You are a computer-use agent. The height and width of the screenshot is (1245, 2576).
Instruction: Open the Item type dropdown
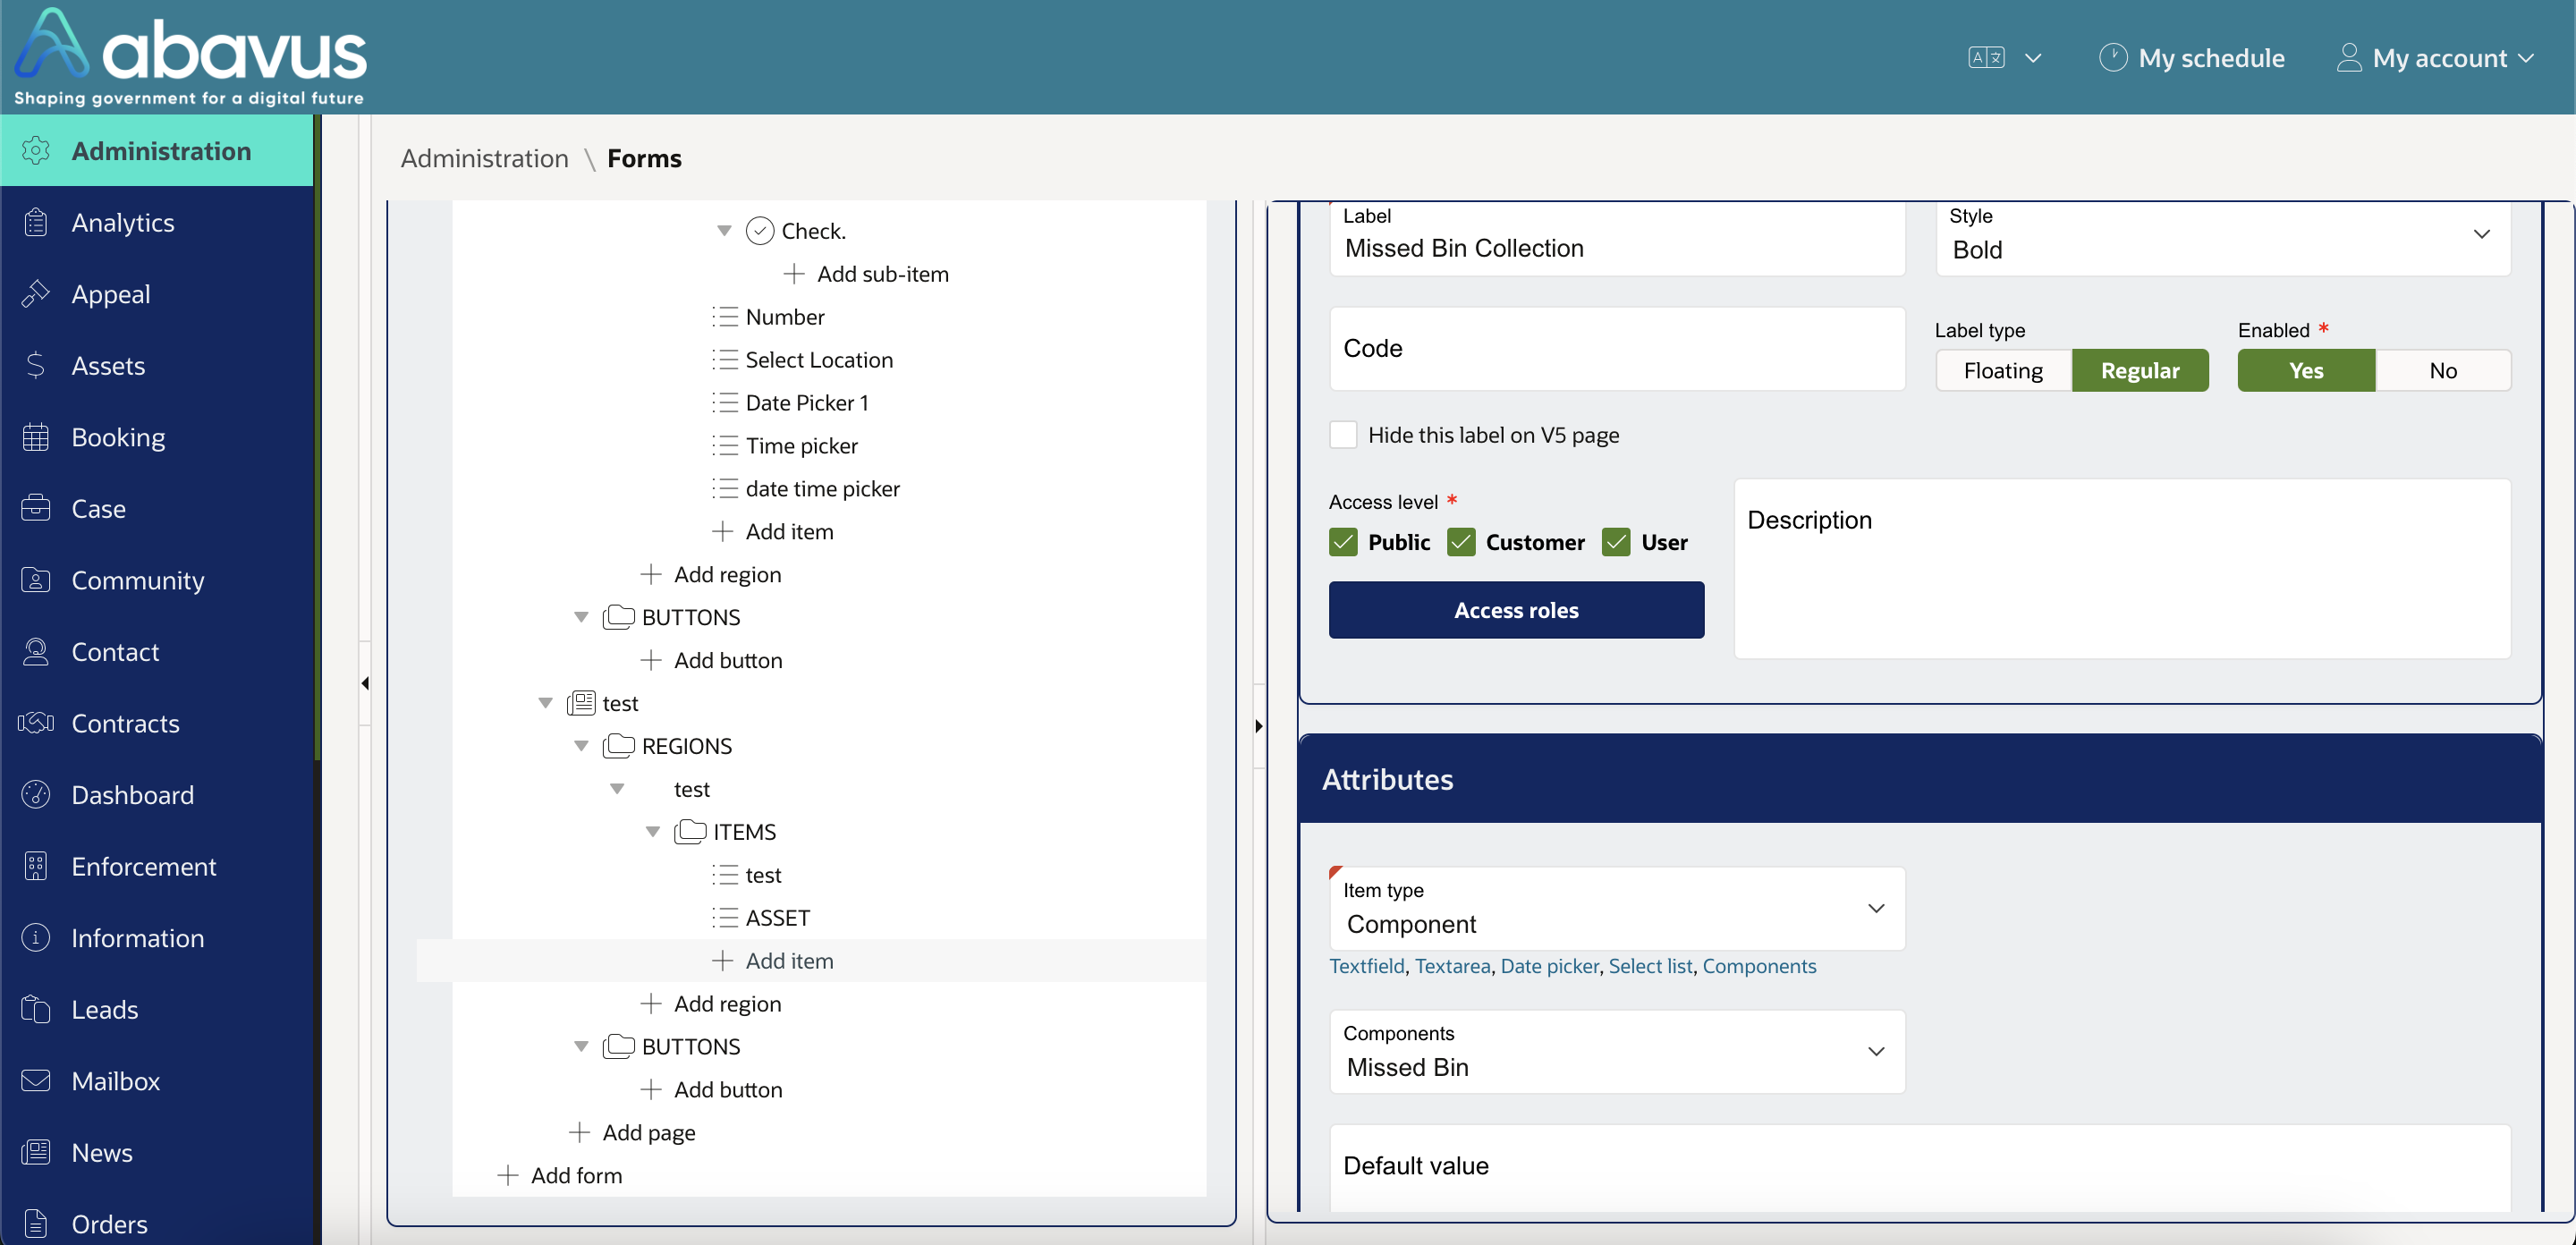(x=1617, y=908)
